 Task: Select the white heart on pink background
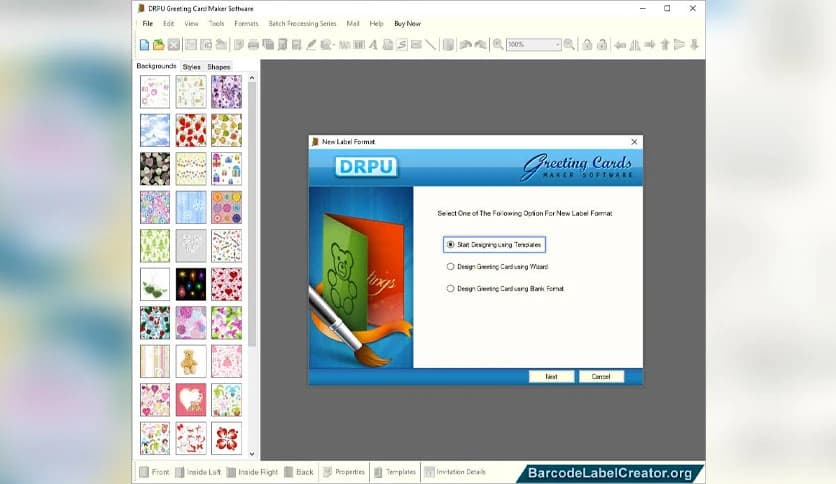tap(191, 400)
